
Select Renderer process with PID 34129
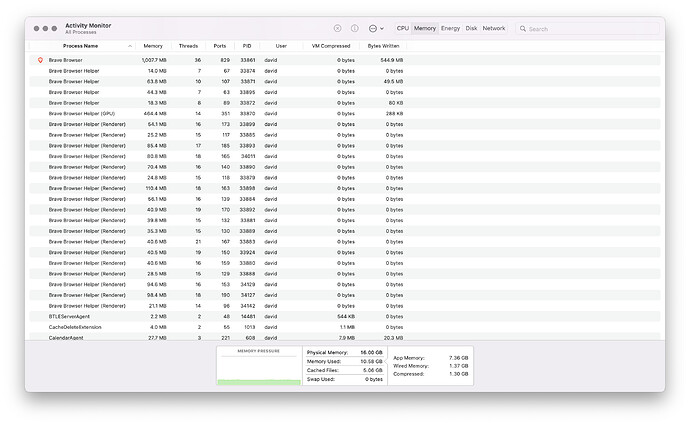345,284
